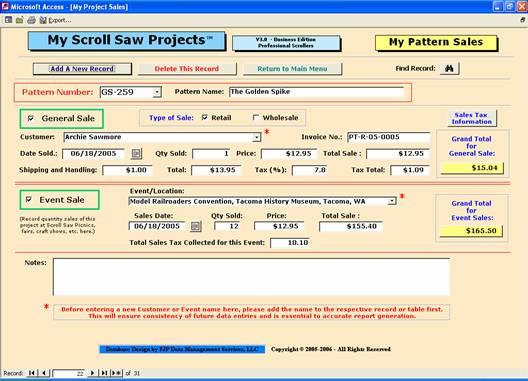Toggle the General Sale checkbox
The width and height of the screenshot is (528, 381).
click(31, 118)
